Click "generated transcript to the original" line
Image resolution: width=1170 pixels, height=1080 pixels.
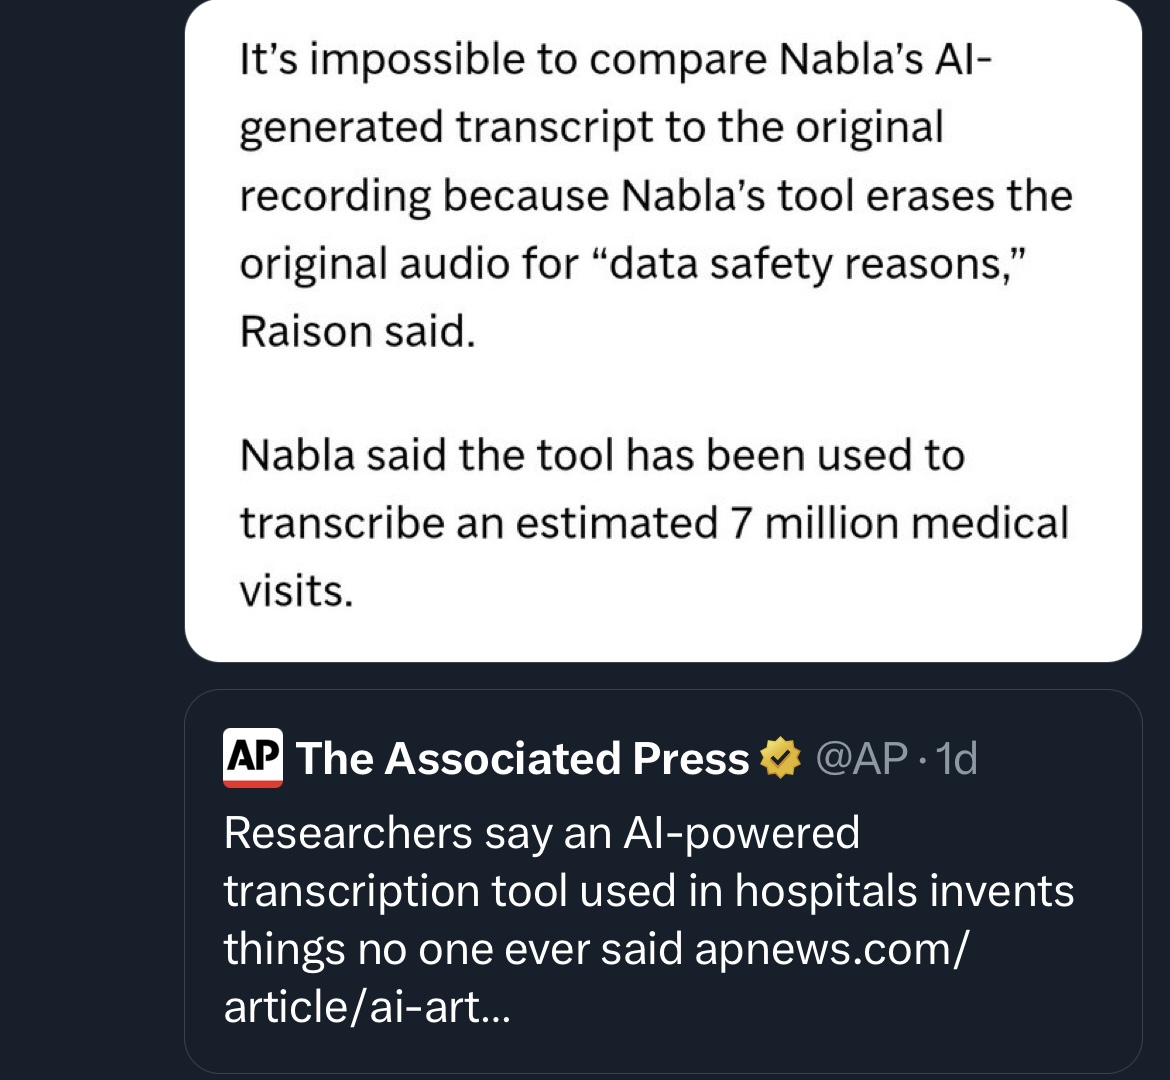tap(591, 128)
